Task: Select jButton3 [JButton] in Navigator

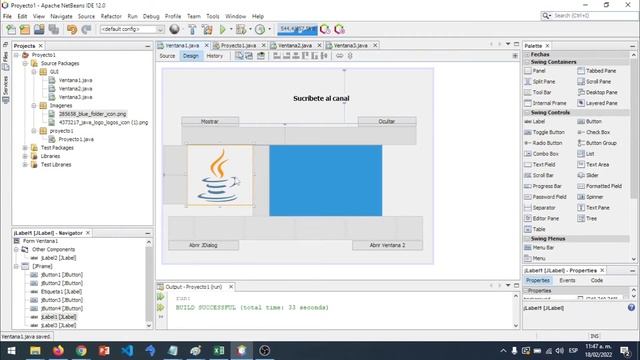Action: 57,300
